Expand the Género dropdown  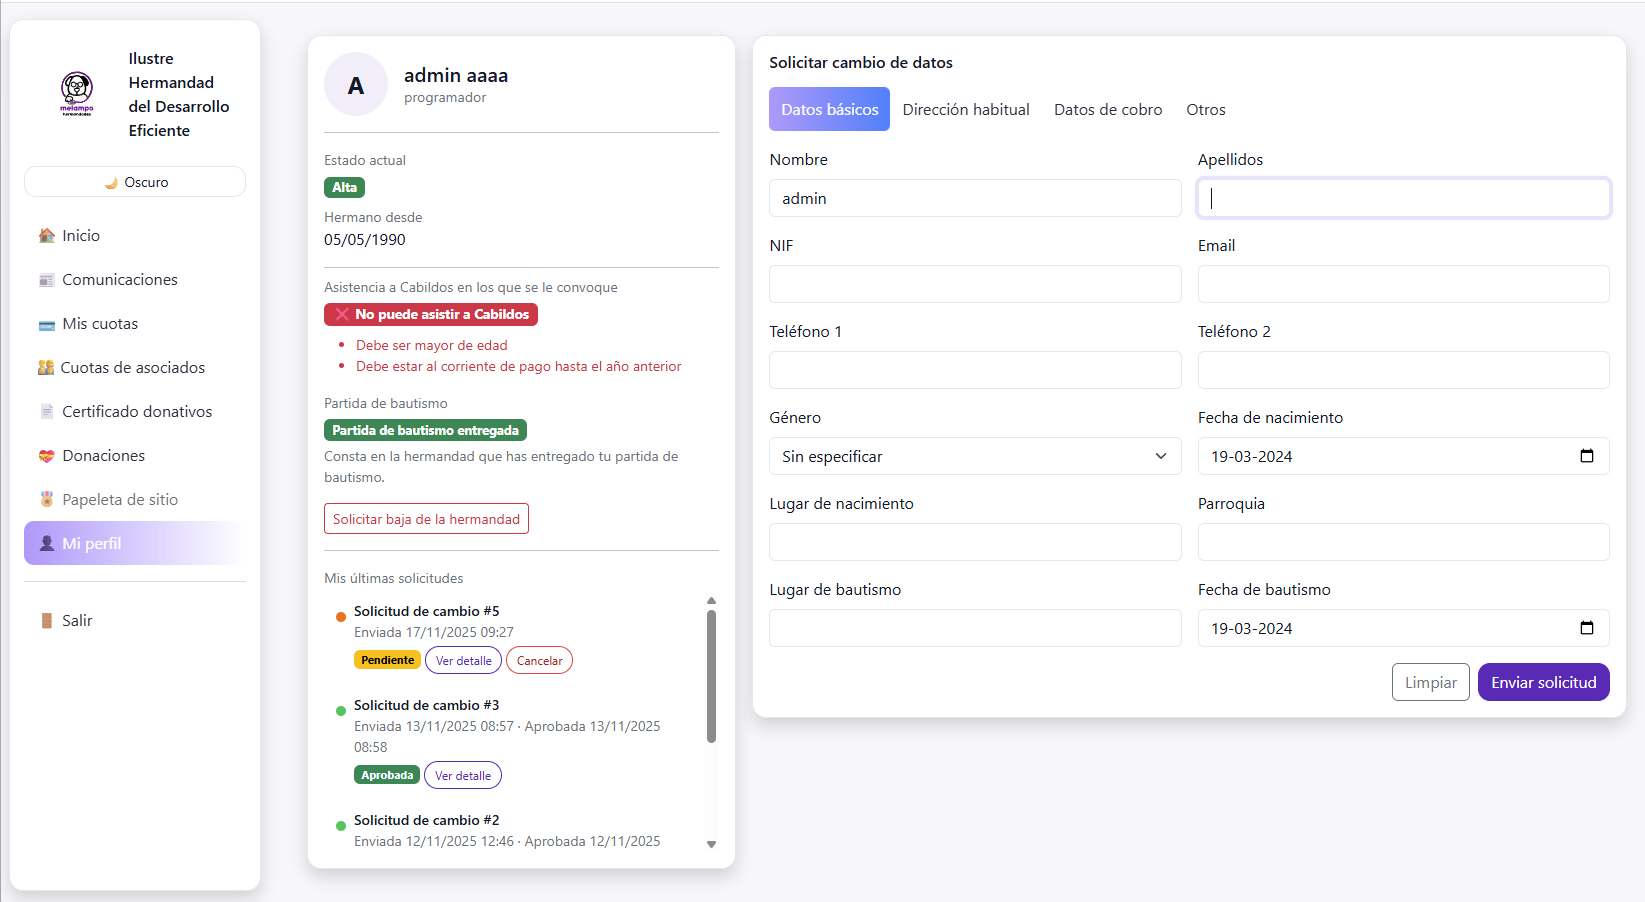click(x=975, y=456)
